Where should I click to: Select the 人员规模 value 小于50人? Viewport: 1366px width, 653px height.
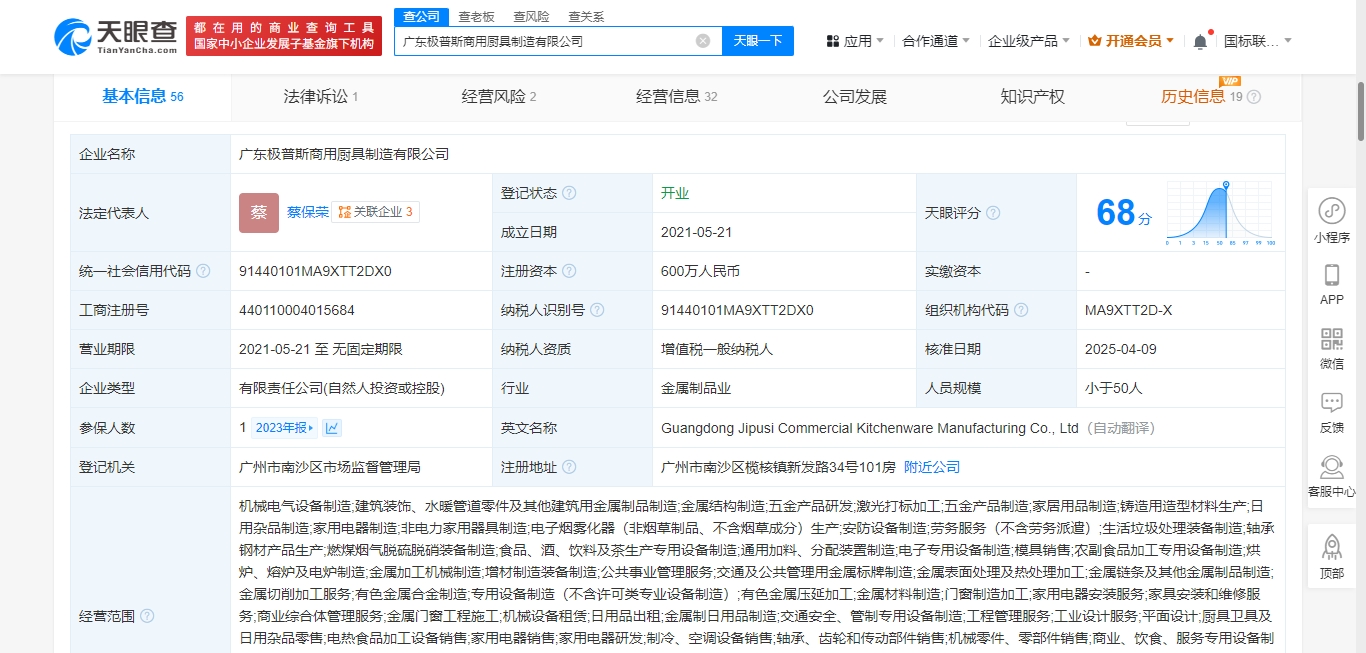pyautogui.click(x=1114, y=388)
